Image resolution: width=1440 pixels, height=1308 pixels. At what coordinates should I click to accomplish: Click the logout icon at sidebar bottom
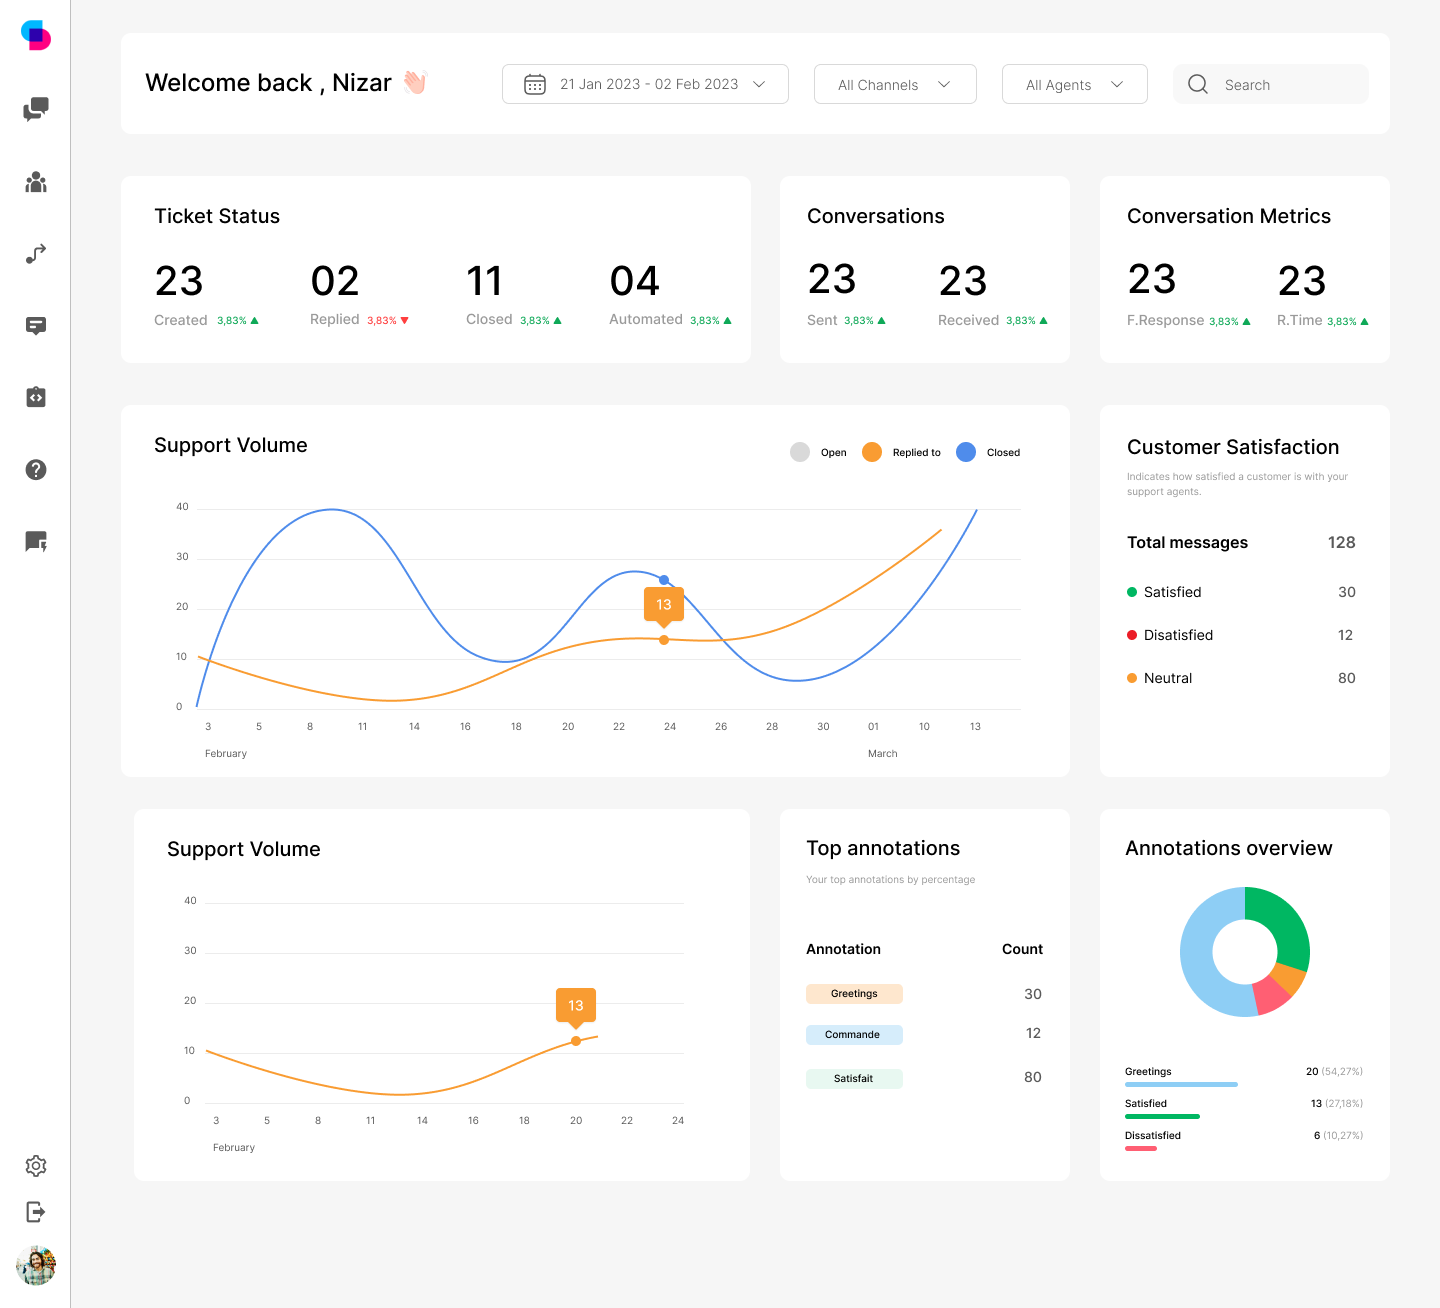click(36, 1212)
